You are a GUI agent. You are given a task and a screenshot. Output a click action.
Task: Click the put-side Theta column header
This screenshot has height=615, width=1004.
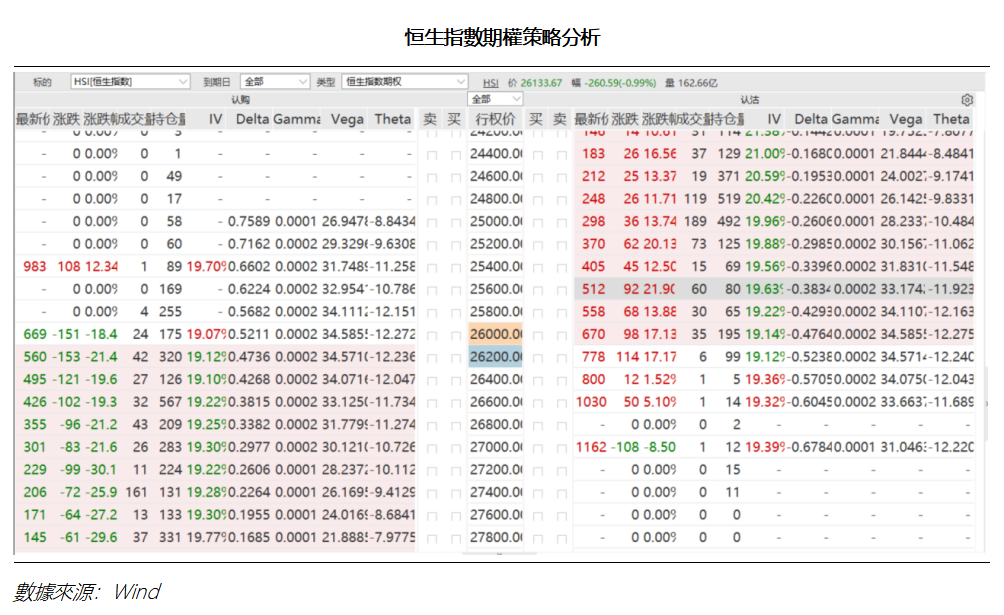coord(951,119)
